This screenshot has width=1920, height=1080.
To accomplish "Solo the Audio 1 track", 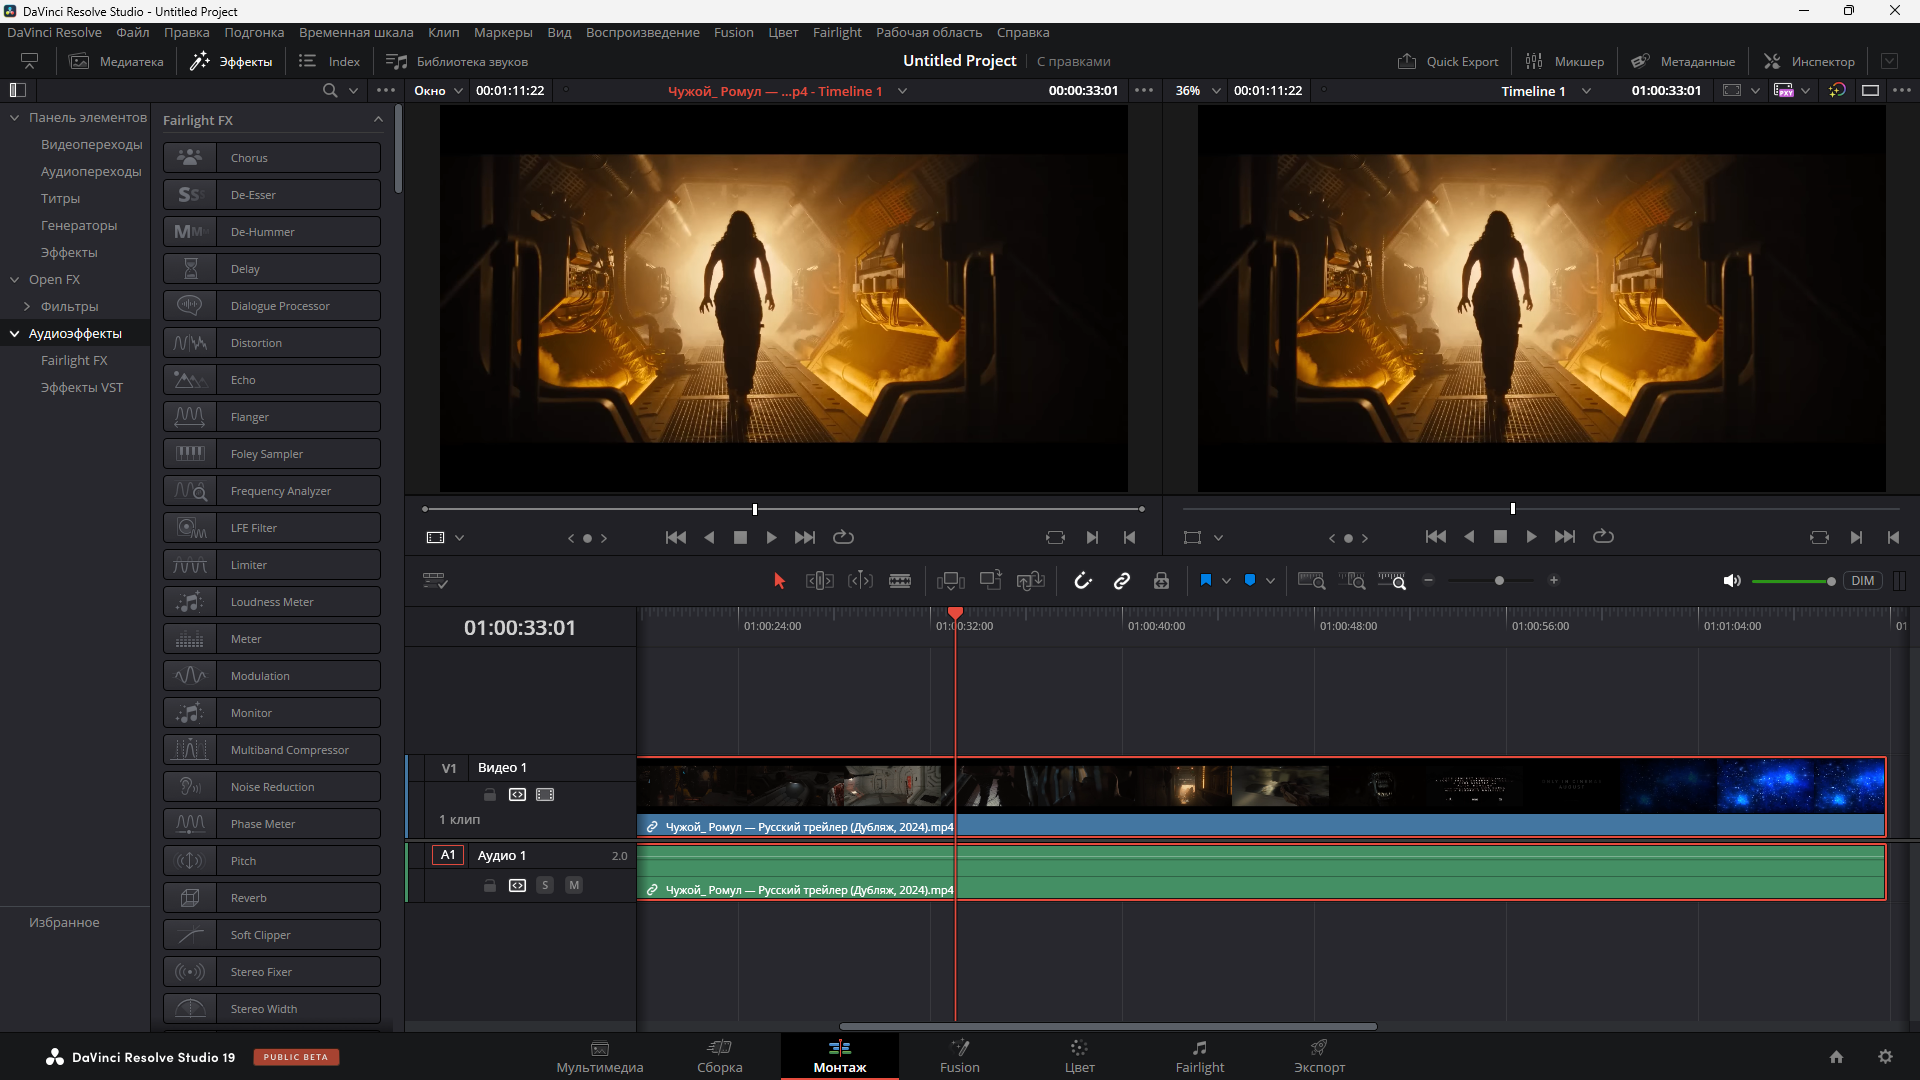I will (x=545, y=885).
